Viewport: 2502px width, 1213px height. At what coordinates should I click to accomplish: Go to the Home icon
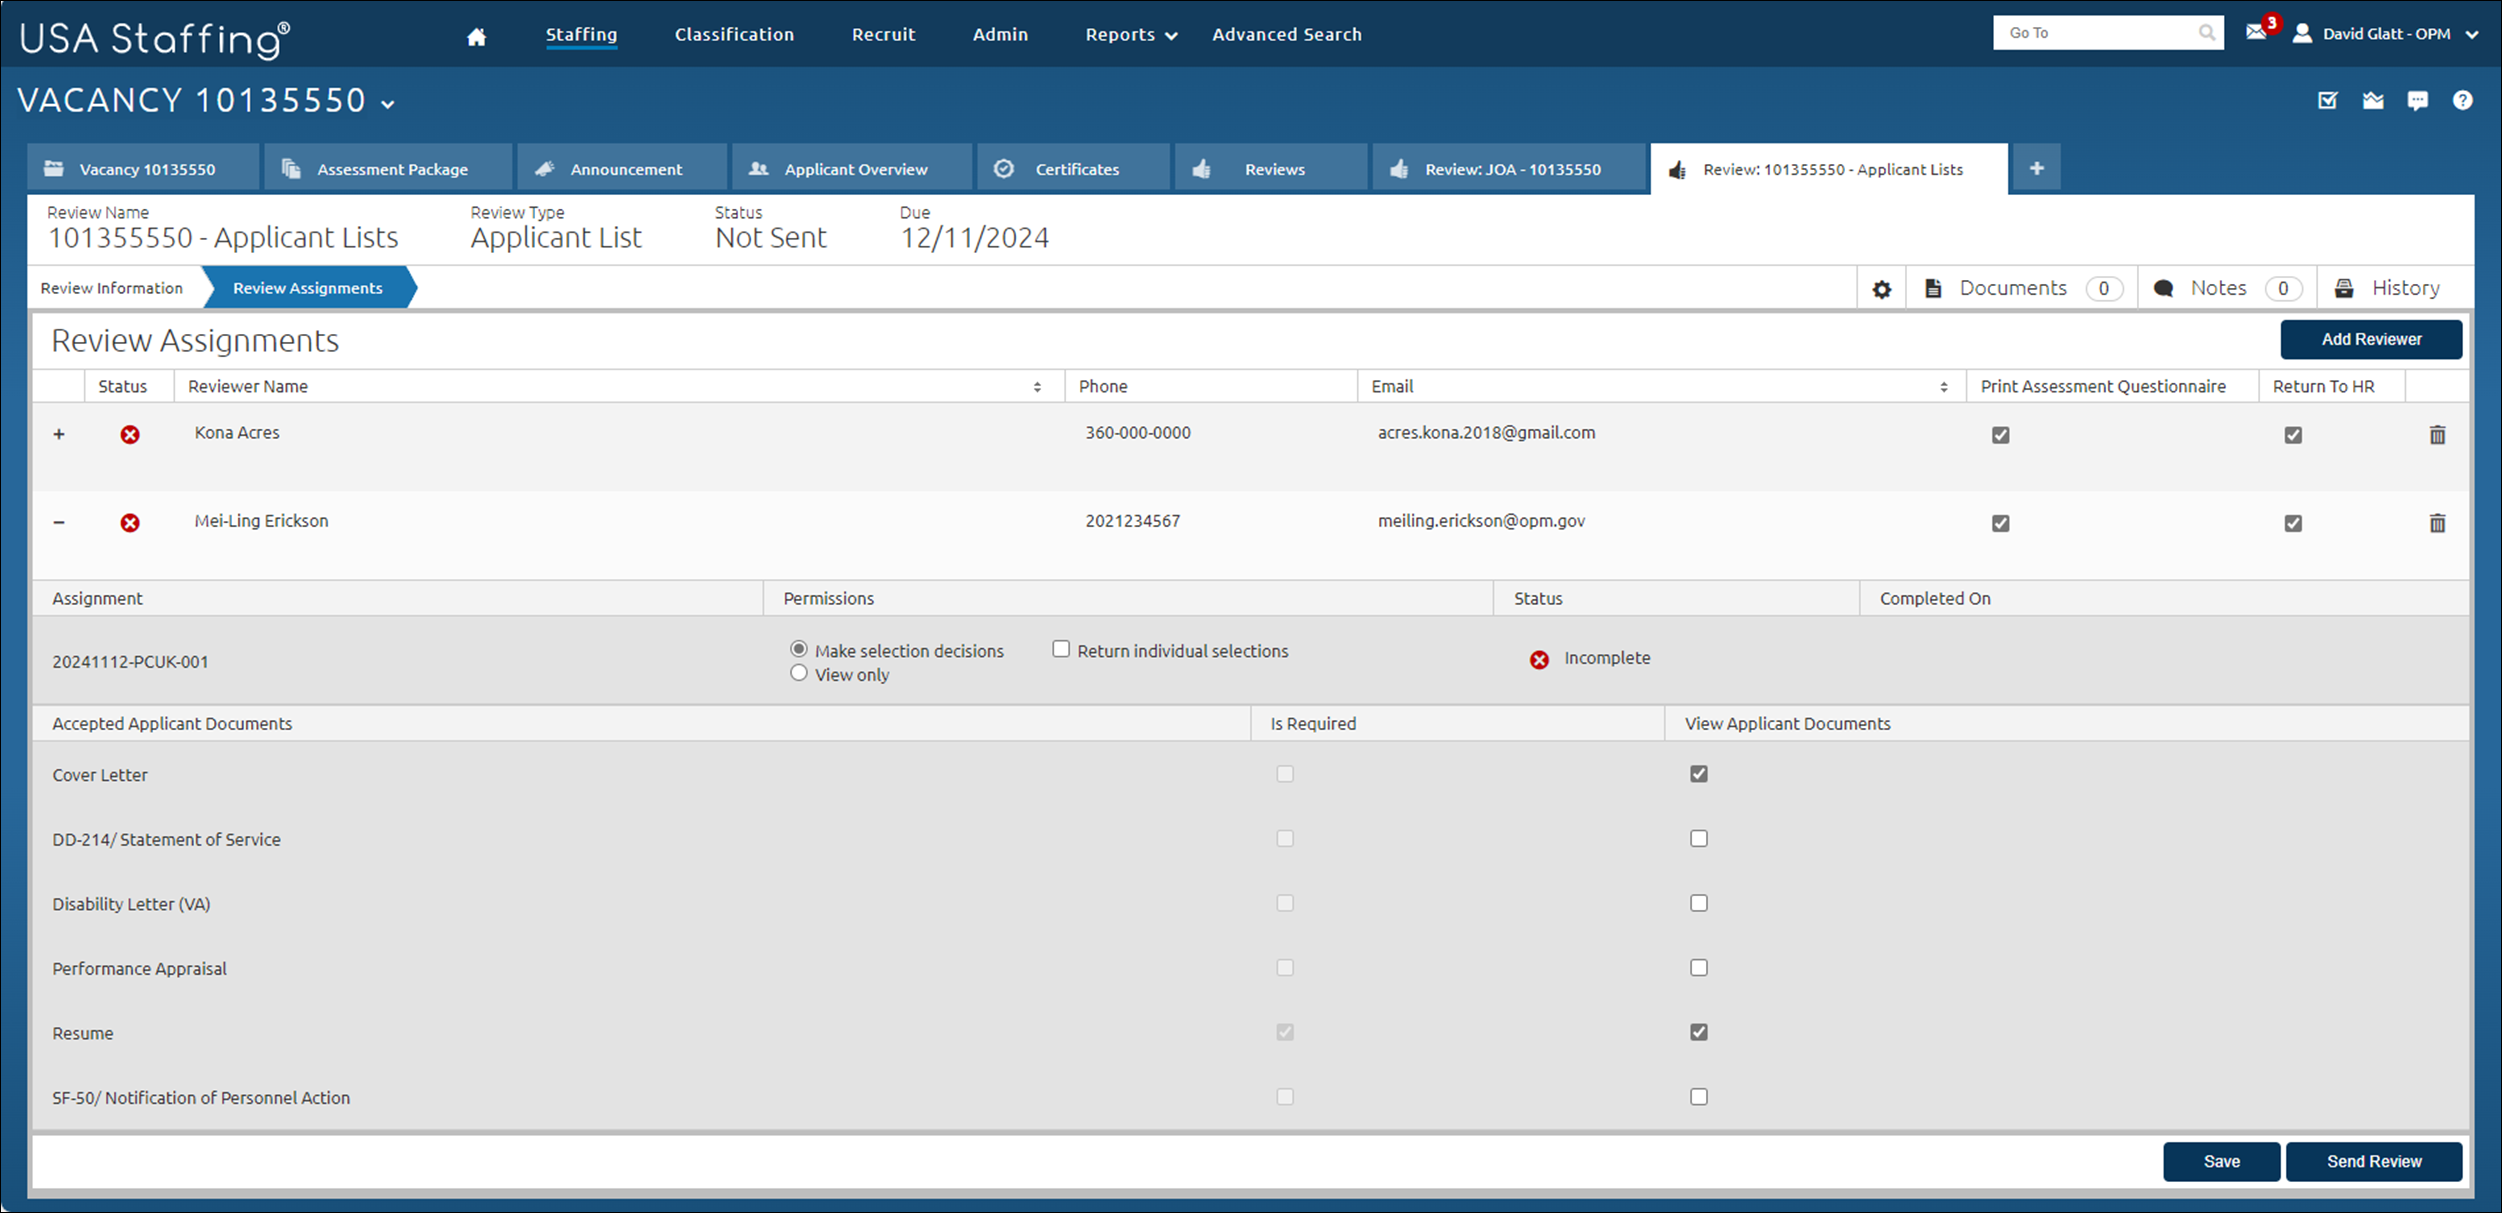click(x=477, y=36)
